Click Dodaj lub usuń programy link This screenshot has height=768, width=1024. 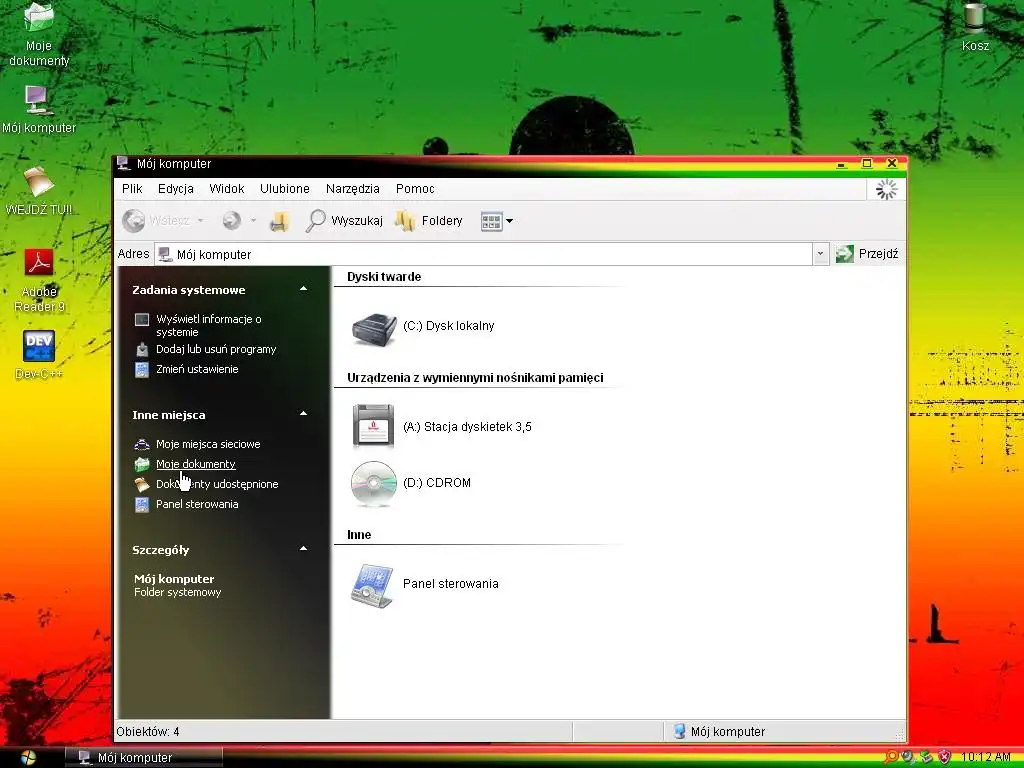coord(216,349)
